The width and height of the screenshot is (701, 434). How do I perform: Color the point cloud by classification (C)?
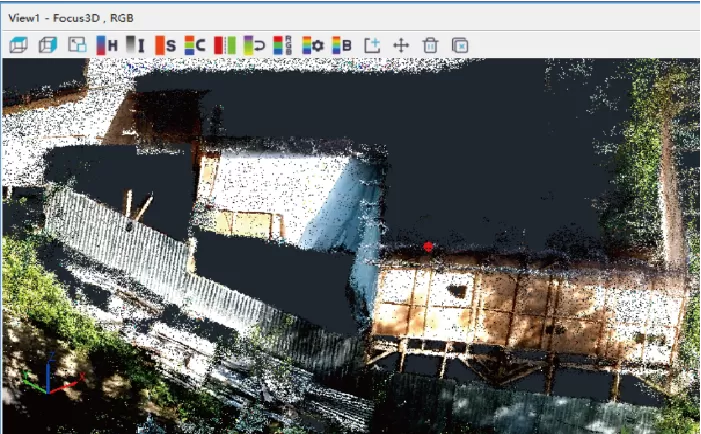click(195, 45)
